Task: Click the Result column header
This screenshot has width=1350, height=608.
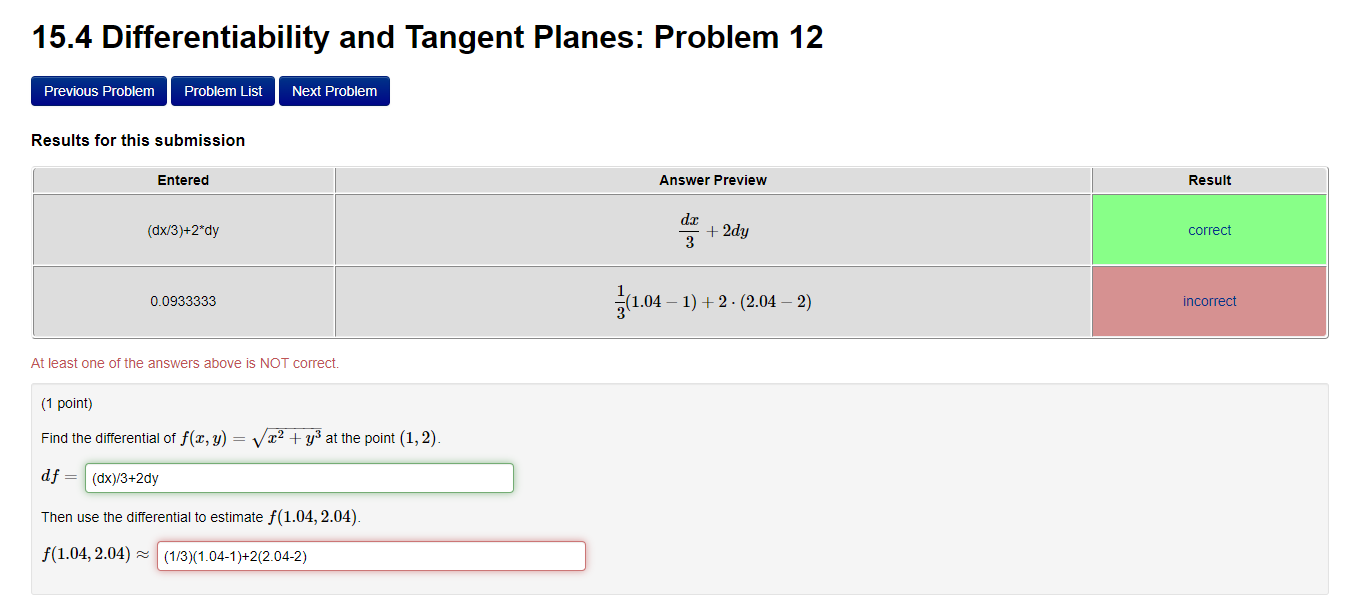Action: pyautogui.click(x=1209, y=180)
